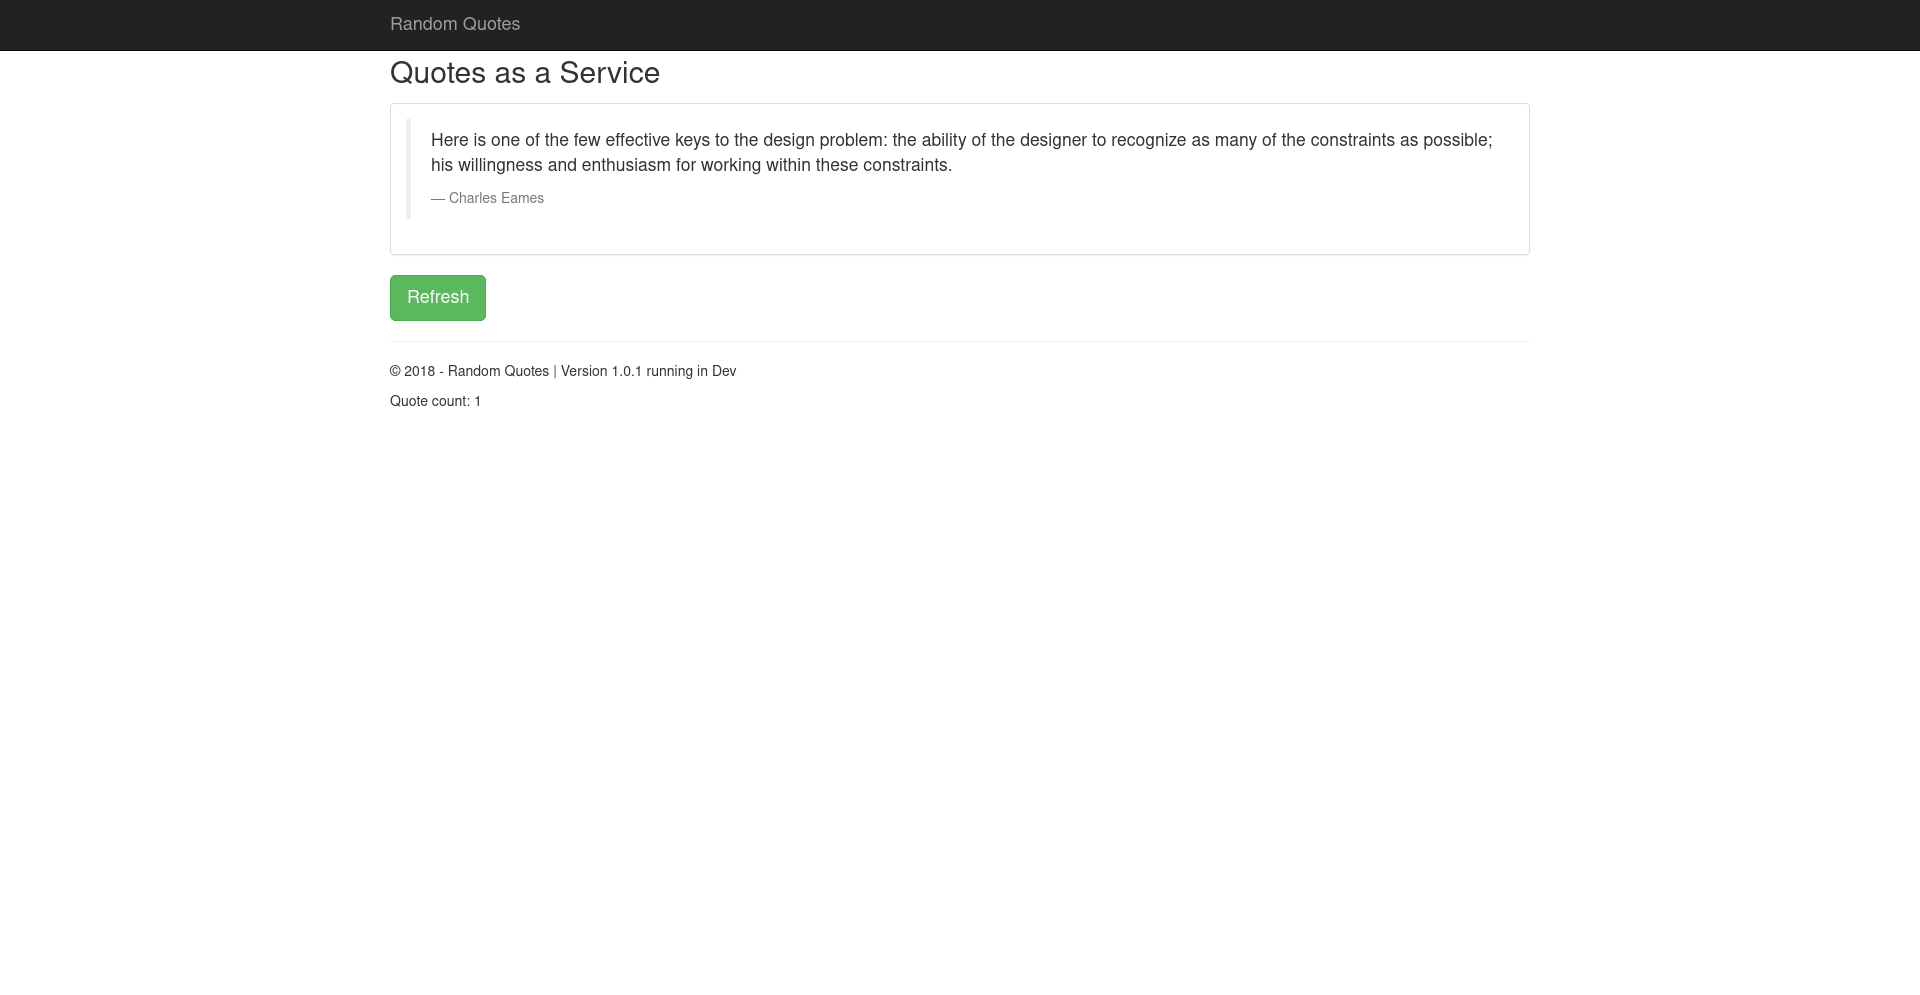Select the 'Quotes as a Service' heading
Image resolution: width=1920 pixels, height=995 pixels.
[525, 73]
